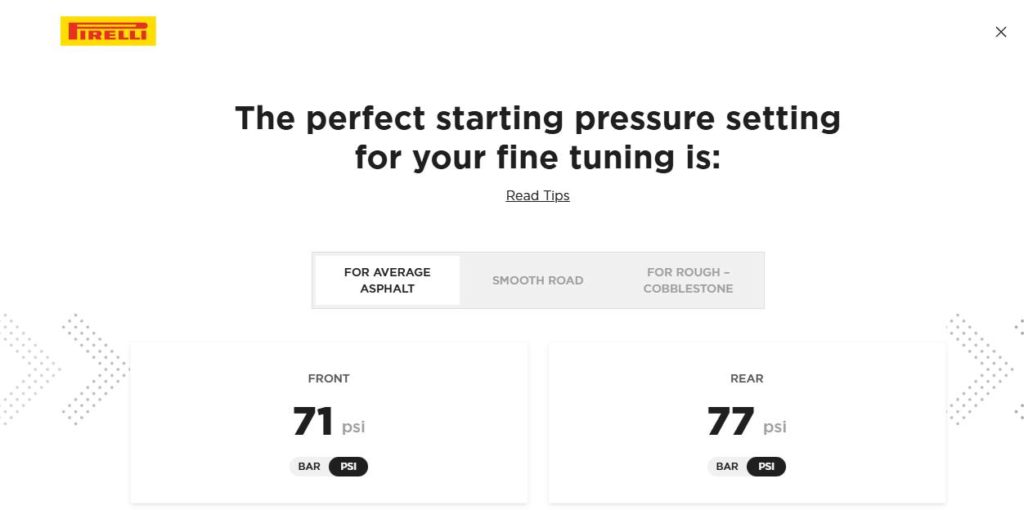Image resolution: width=1024 pixels, height=510 pixels.
Task: Click the psi unit text beside 71
Action: 354,427
